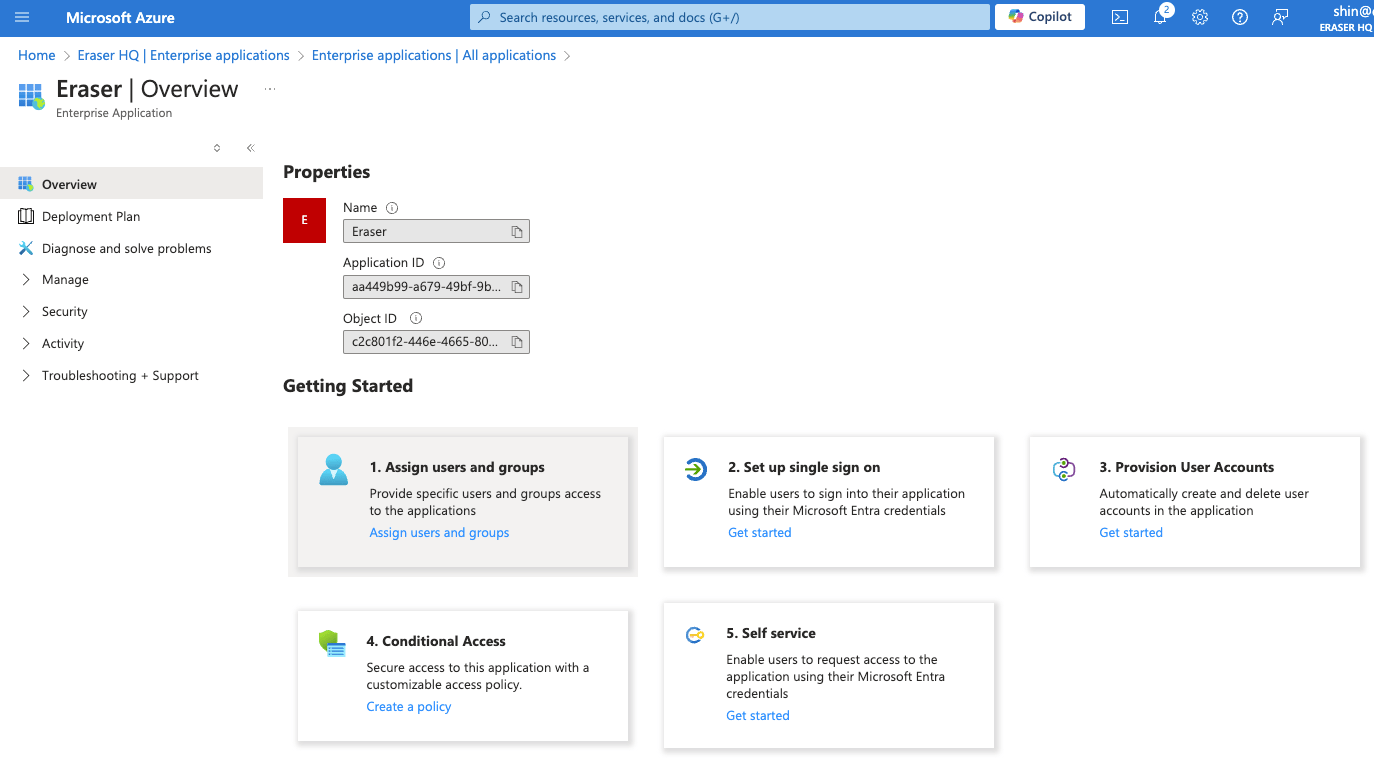Click the Eraser enterprise application grid icon
This screenshot has height=762, width=1374.
[32, 96]
